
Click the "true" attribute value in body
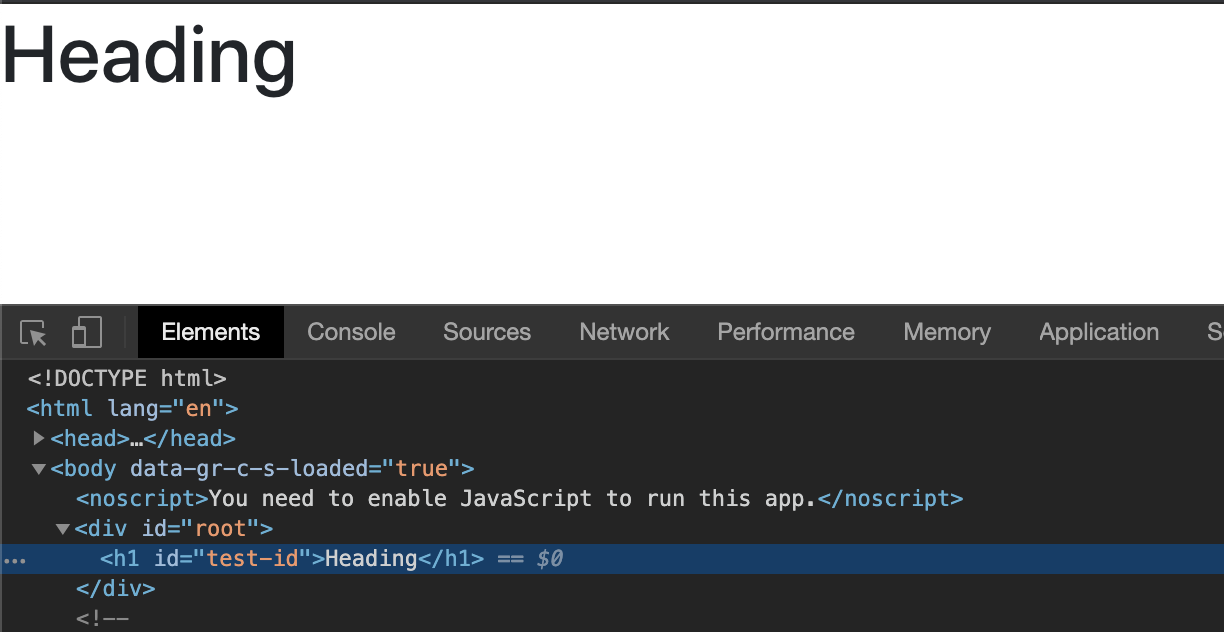(423, 468)
